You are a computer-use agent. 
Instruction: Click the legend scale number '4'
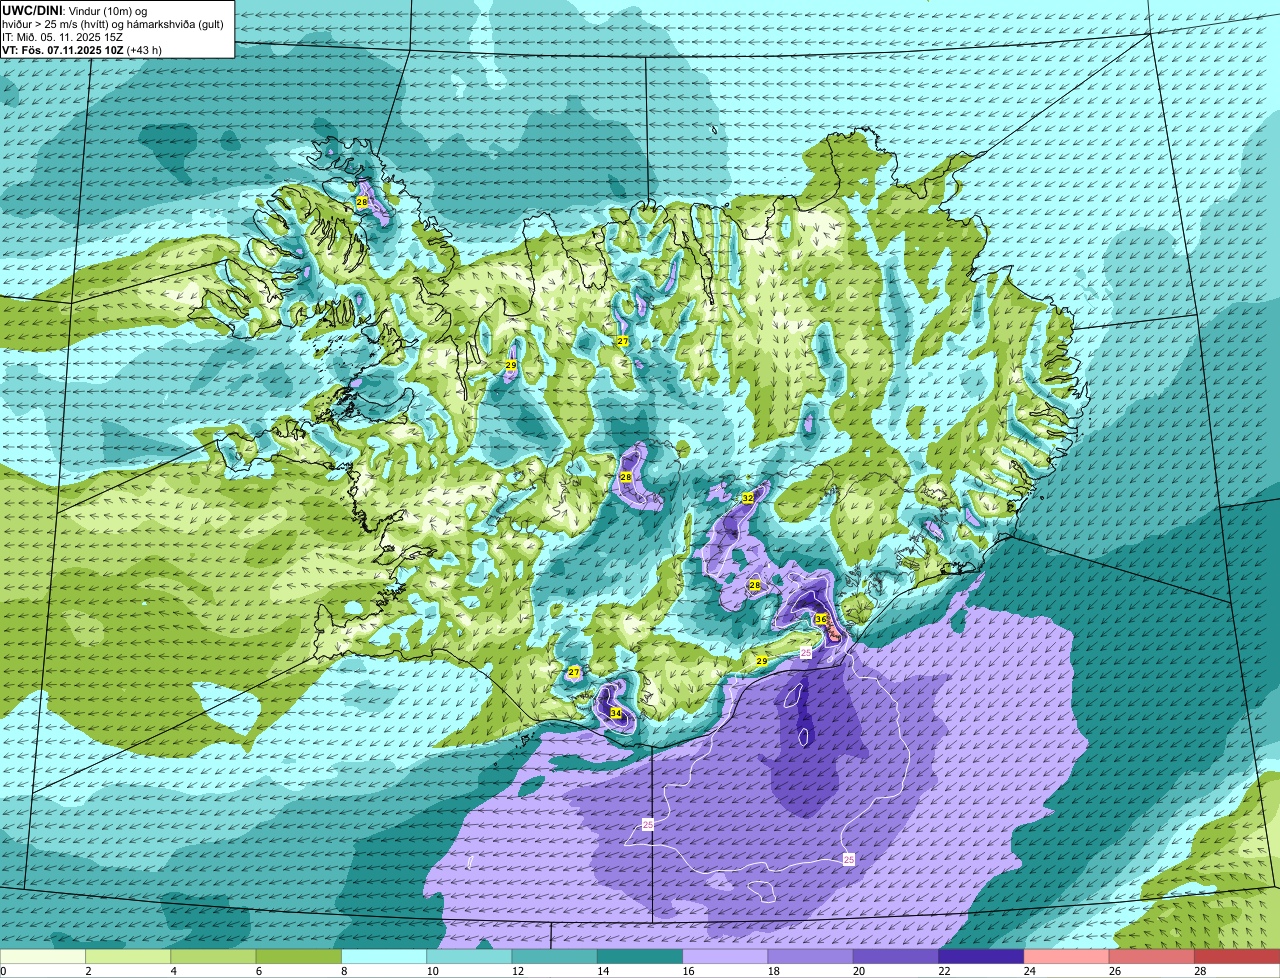click(173, 971)
